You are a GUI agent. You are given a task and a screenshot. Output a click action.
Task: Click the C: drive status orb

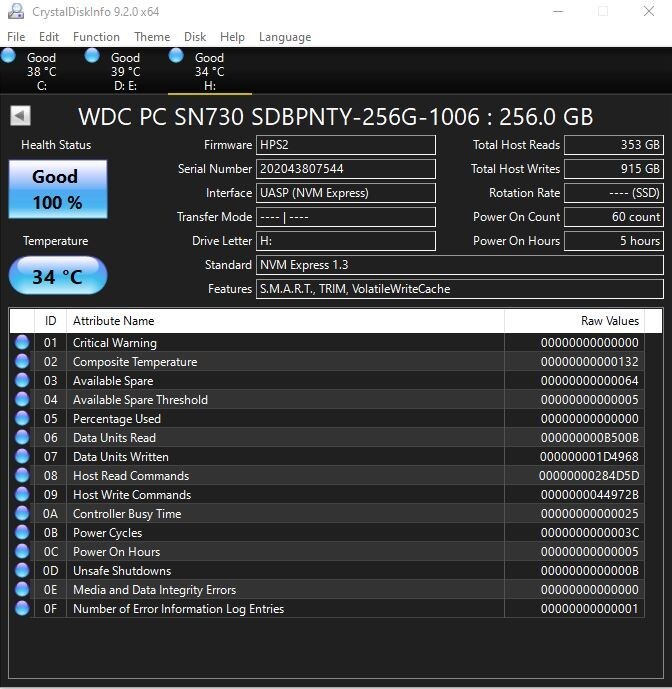click(8, 56)
